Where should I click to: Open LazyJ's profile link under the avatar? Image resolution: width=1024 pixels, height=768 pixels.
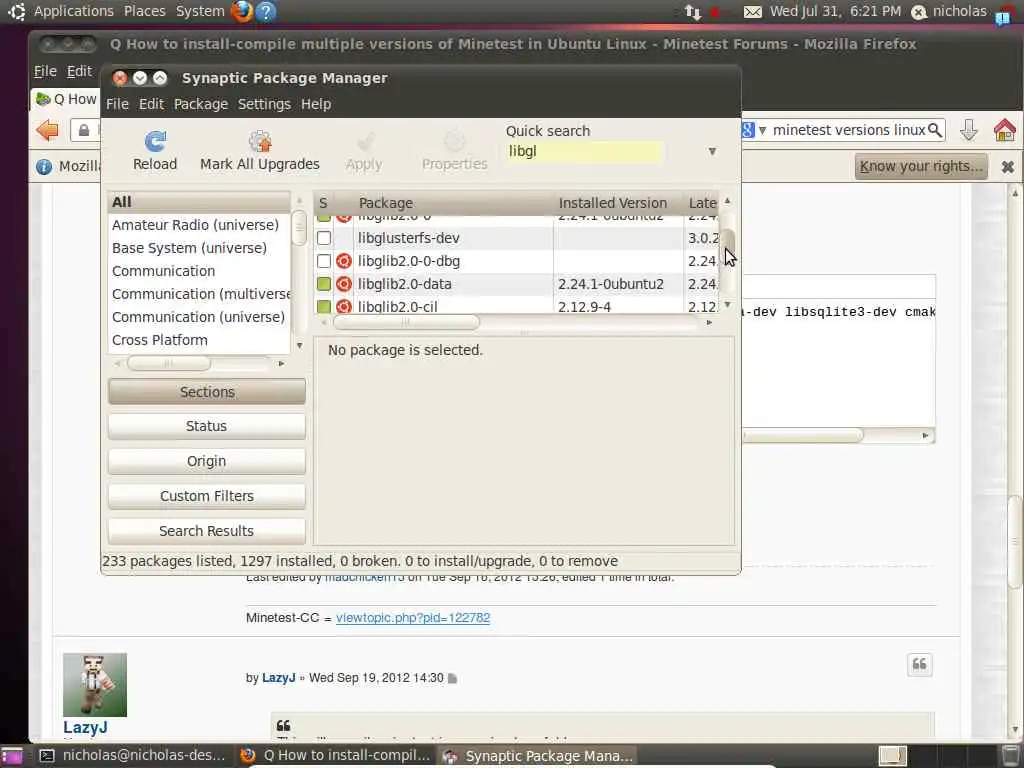coord(85,727)
